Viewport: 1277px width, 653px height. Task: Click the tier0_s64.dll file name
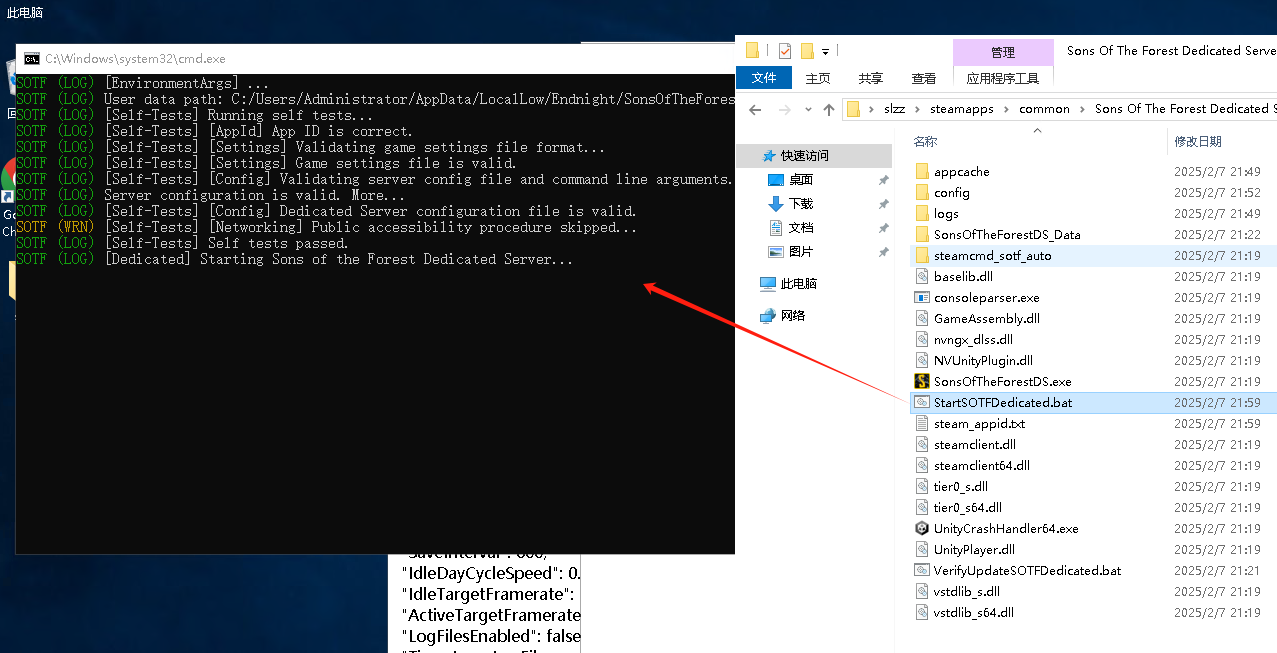click(968, 508)
